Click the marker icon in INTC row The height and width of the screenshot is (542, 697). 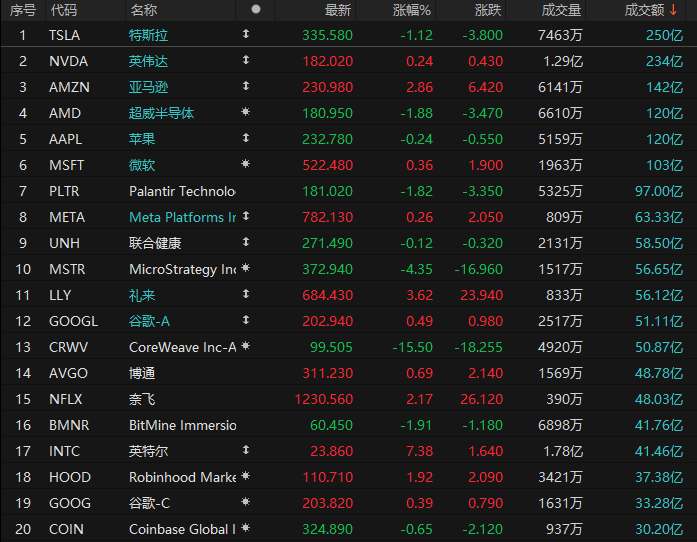[x=246, y=450]
